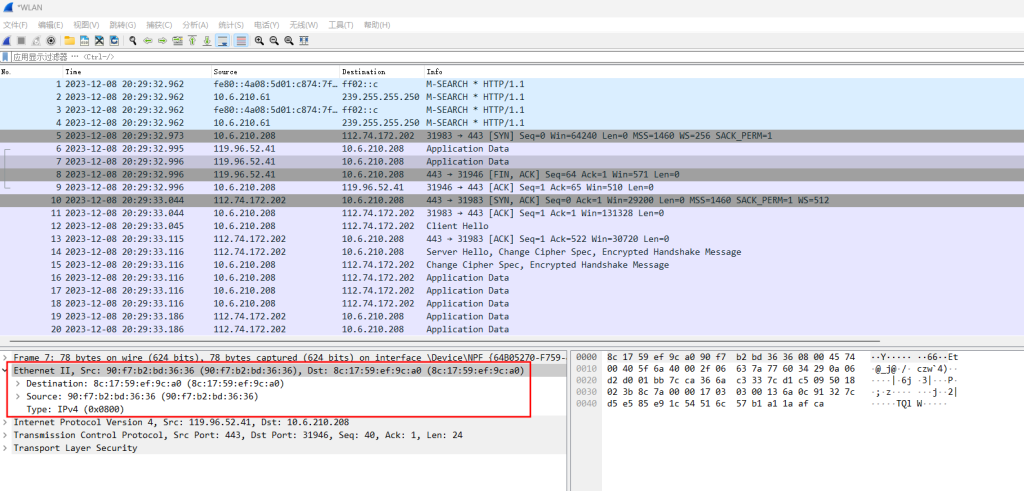Open the 统计(S) menu

(x=231, y=24)
